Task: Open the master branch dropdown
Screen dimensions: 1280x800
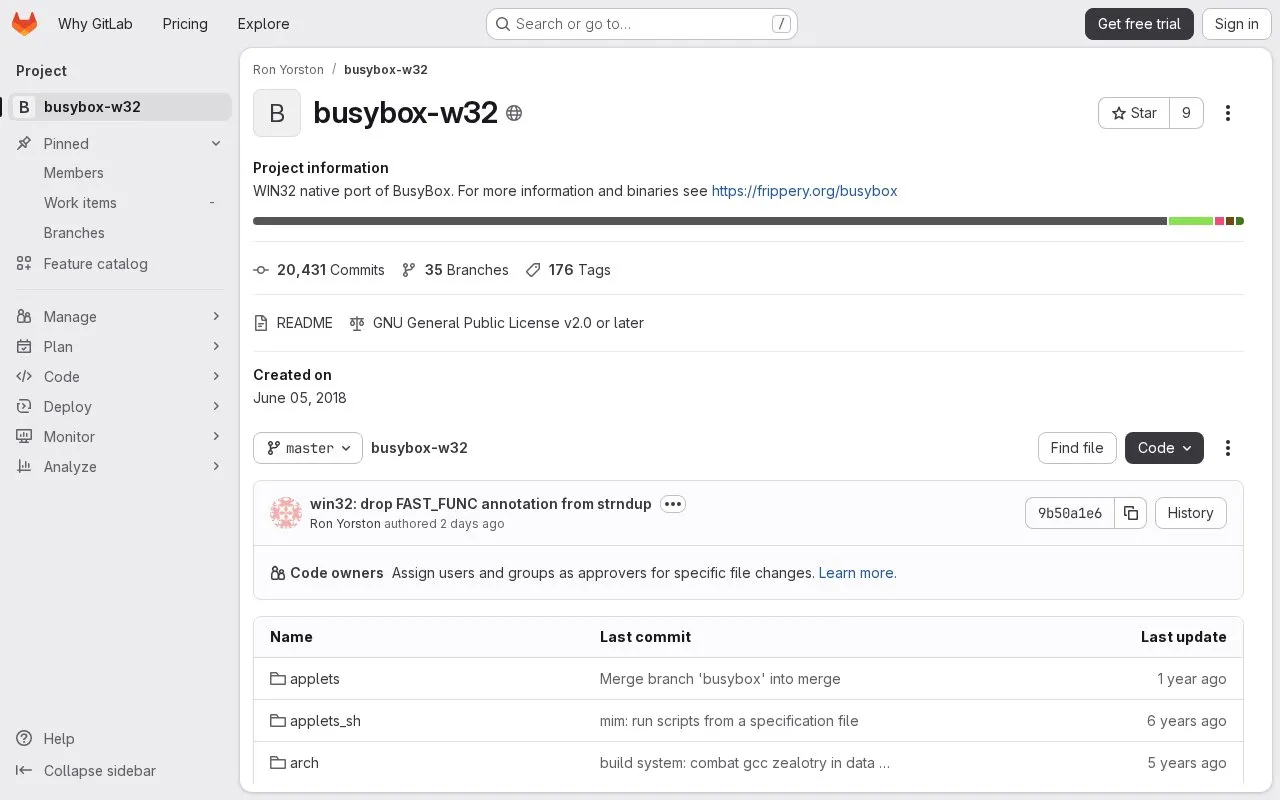Action: [307, 448]
